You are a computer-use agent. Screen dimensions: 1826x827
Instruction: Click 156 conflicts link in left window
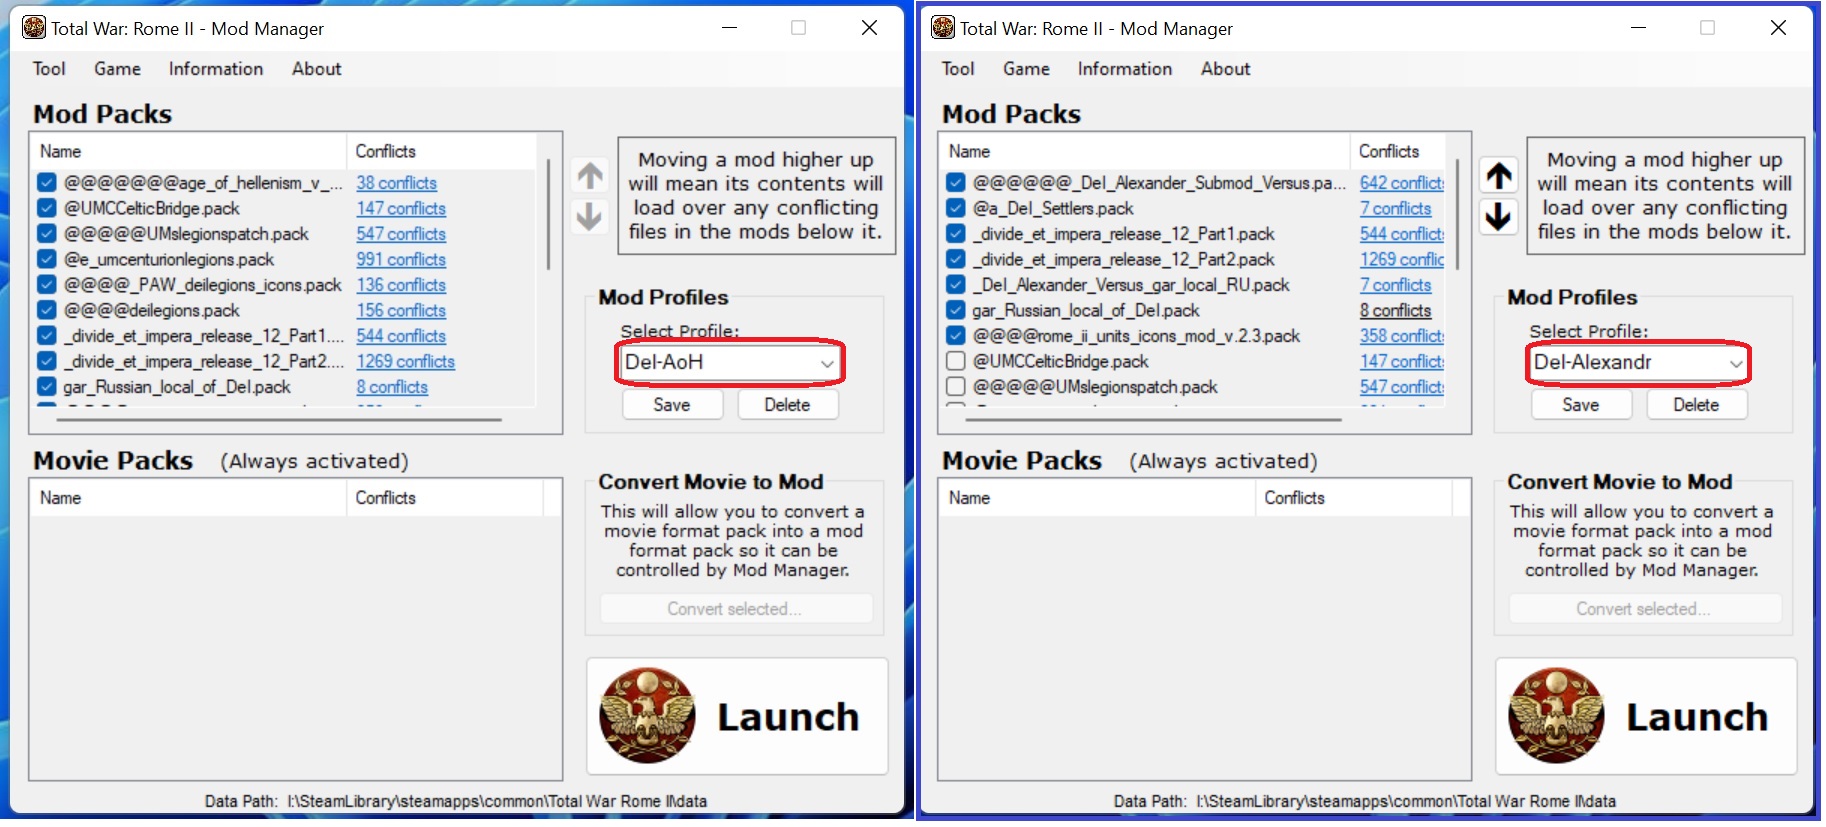pyautogui.click(x=401, y=310)
